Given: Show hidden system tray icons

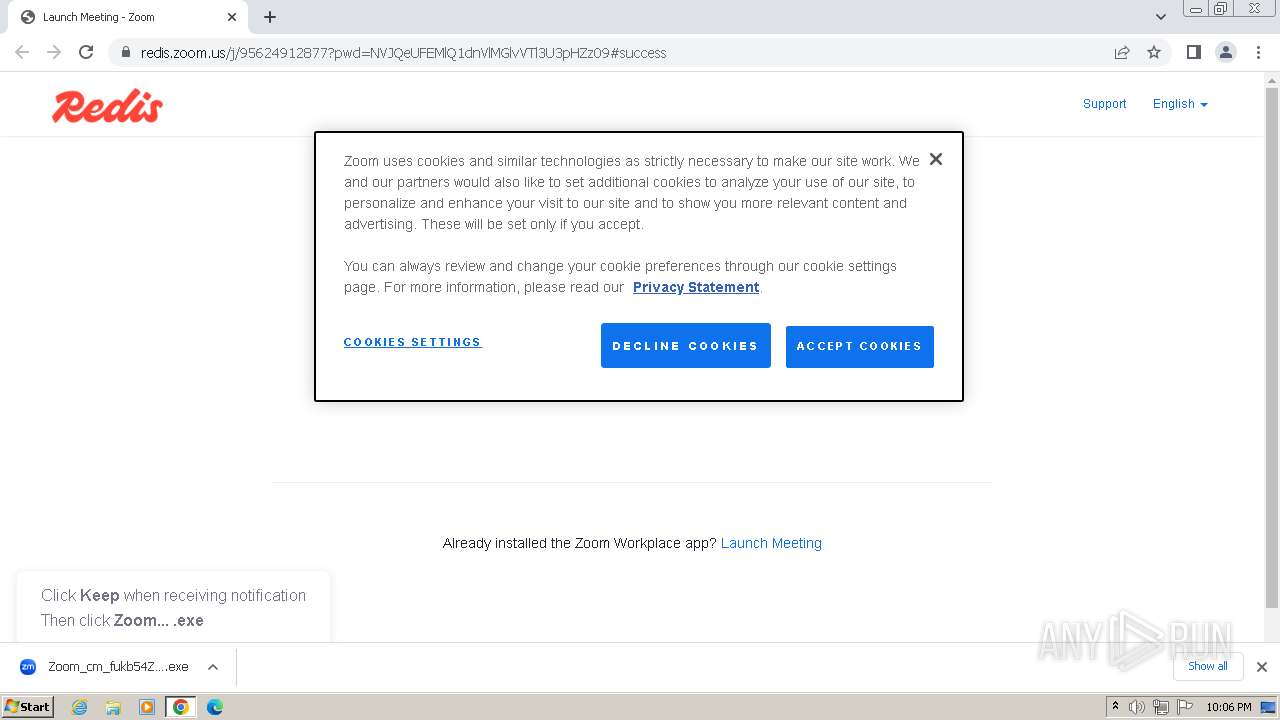Looking at the screenshot, I should (x=1116, y=707).
